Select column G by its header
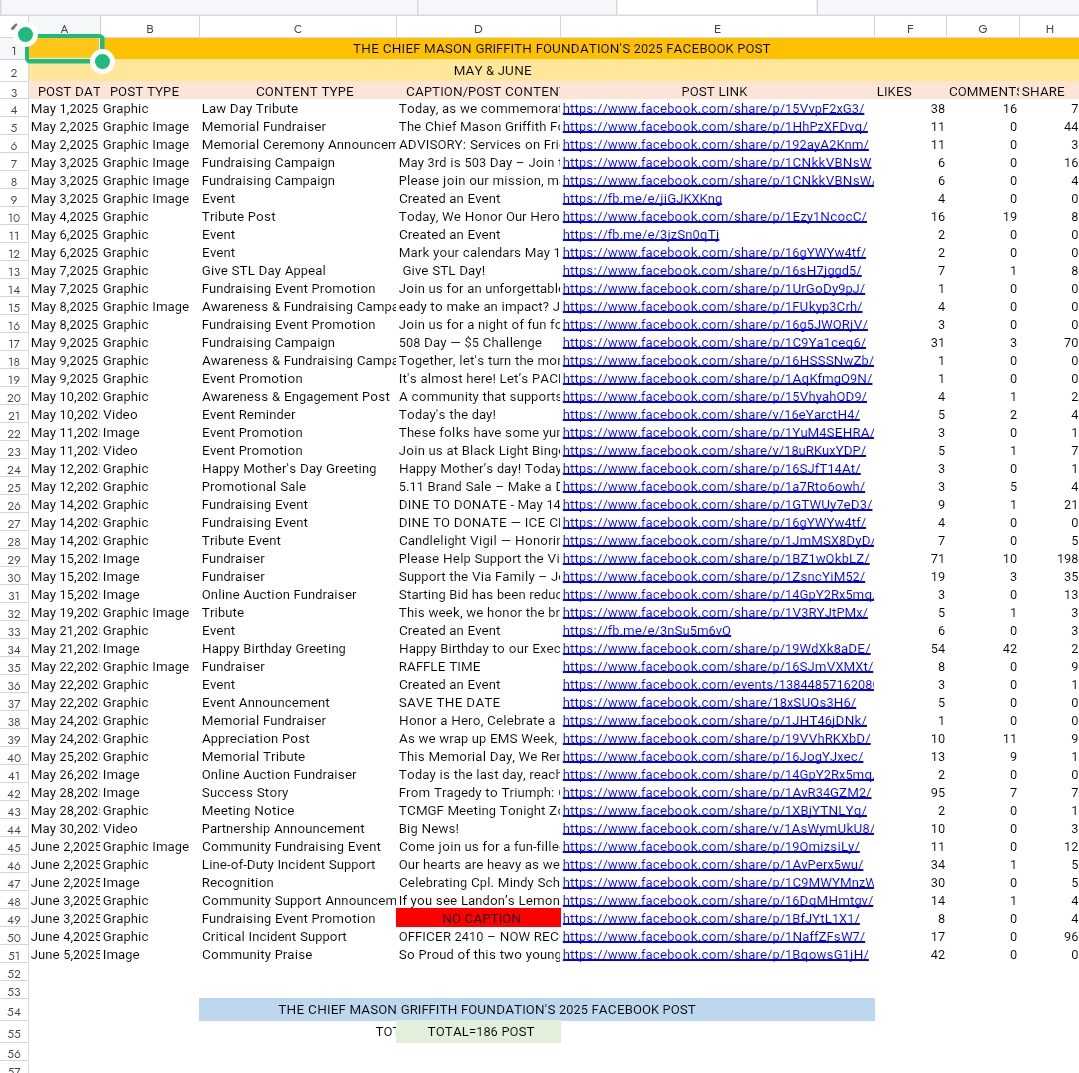1079x1073 pixels. tap(983, 29)
